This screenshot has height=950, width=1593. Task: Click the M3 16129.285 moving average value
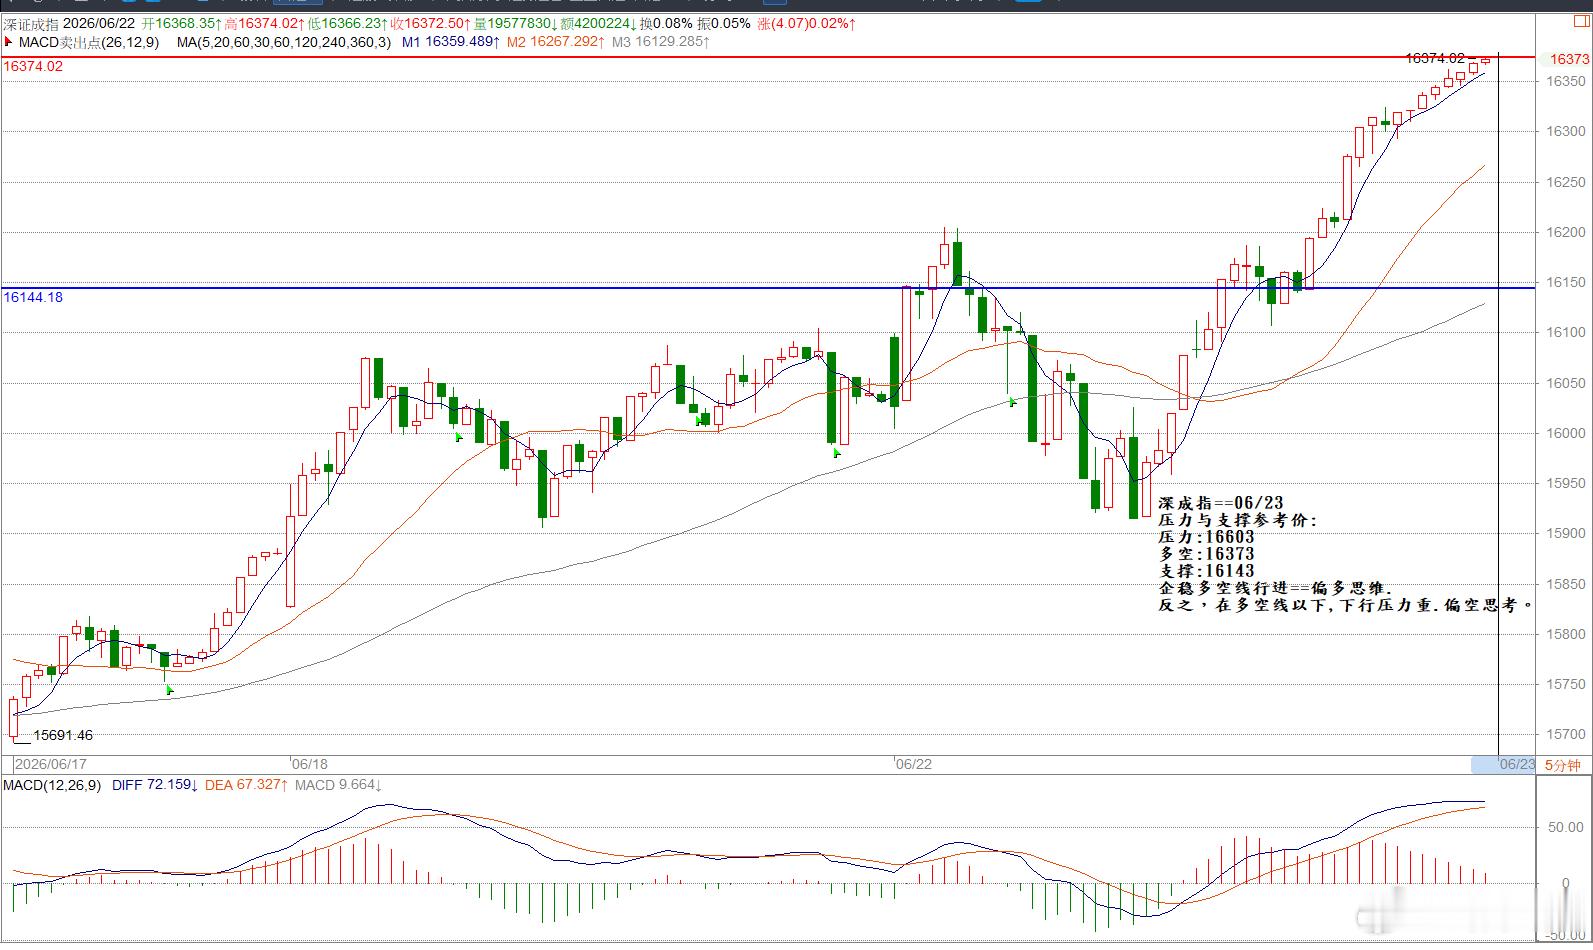[x=661, y=42]
